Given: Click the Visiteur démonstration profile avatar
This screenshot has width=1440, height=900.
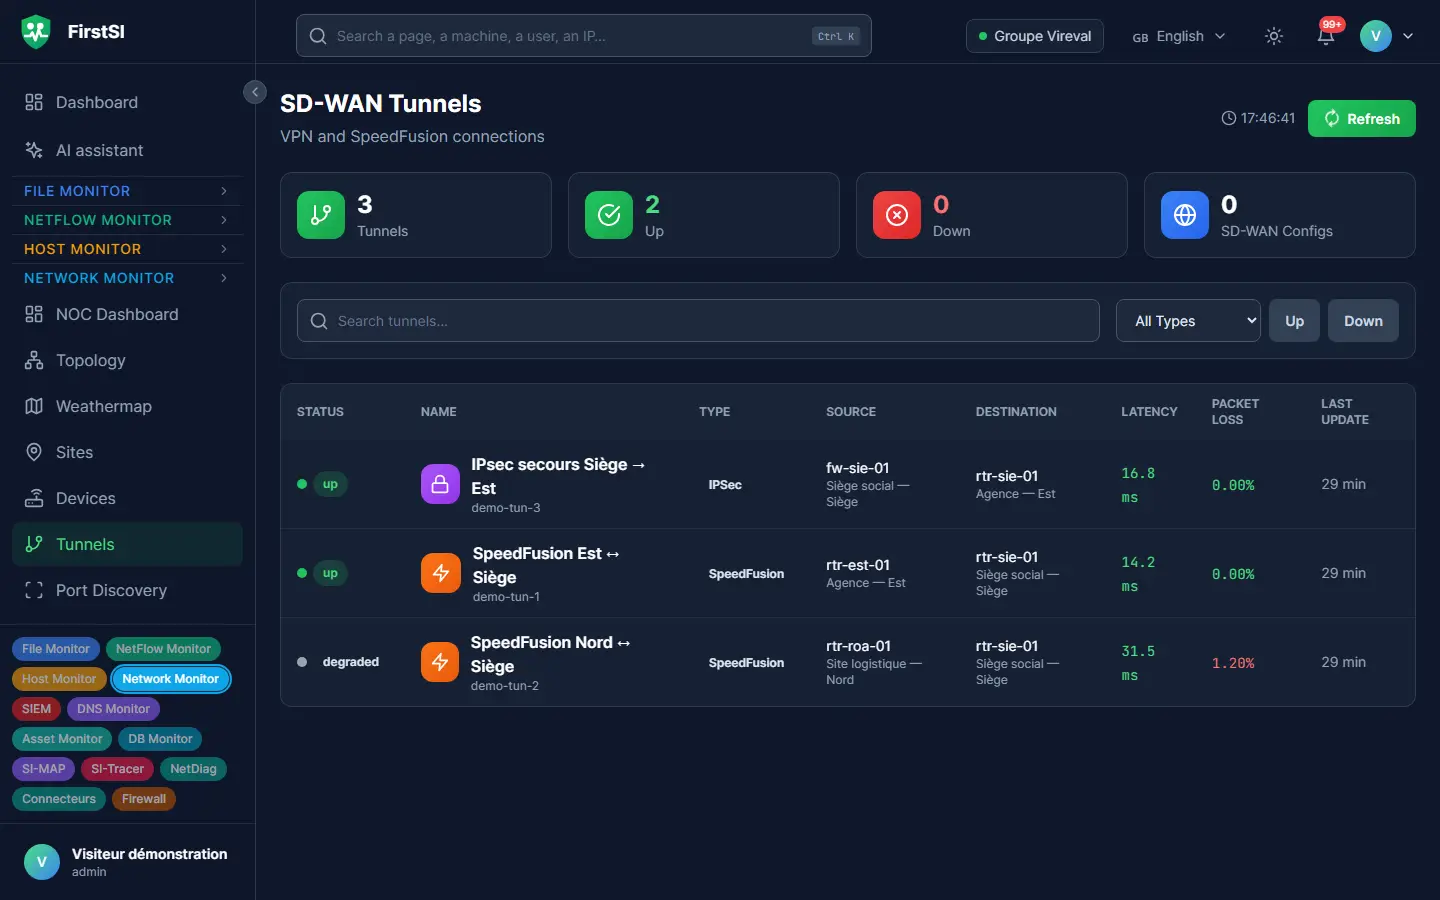Looking at the screenshot, I should [42, 862].
